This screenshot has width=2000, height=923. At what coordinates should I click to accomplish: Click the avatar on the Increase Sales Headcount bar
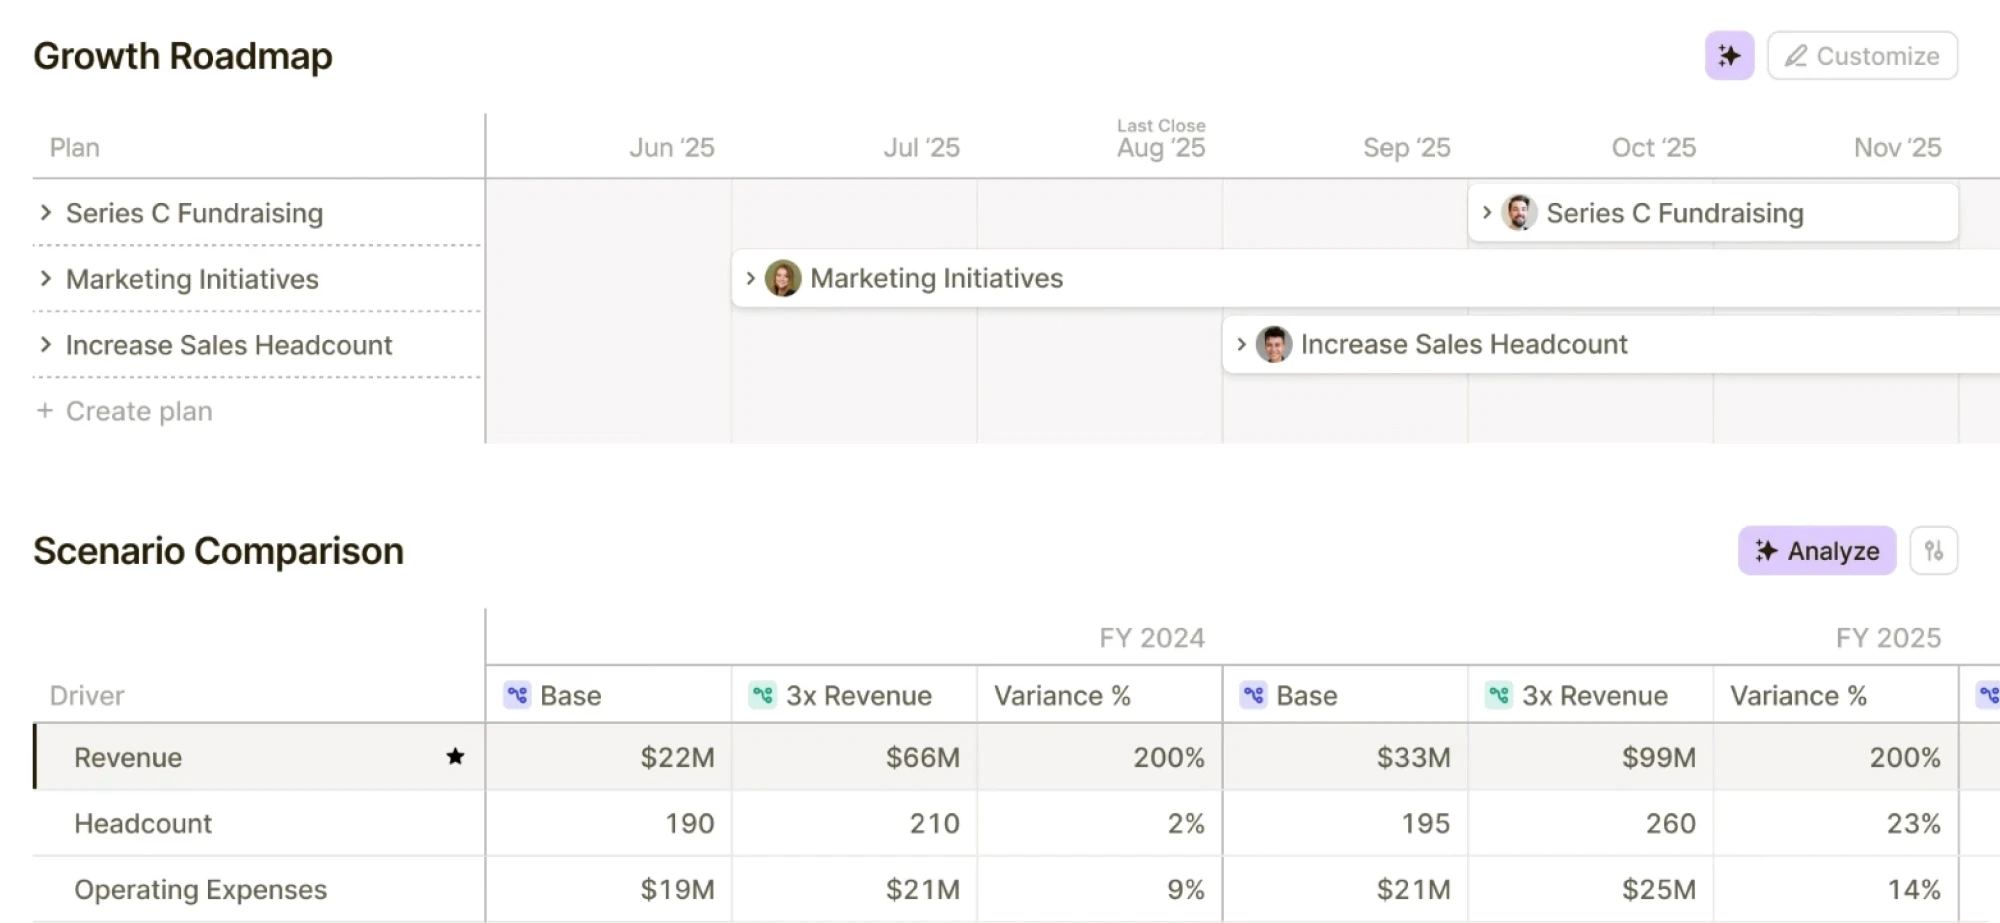tap(1273, 344)
